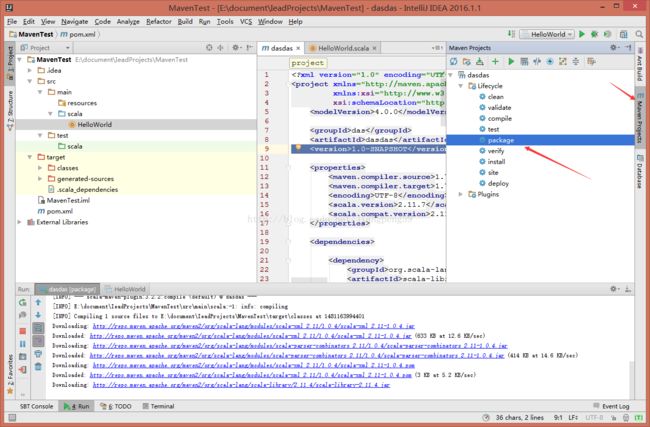Run HelloWorld with coverage icon

coord(607,34)
